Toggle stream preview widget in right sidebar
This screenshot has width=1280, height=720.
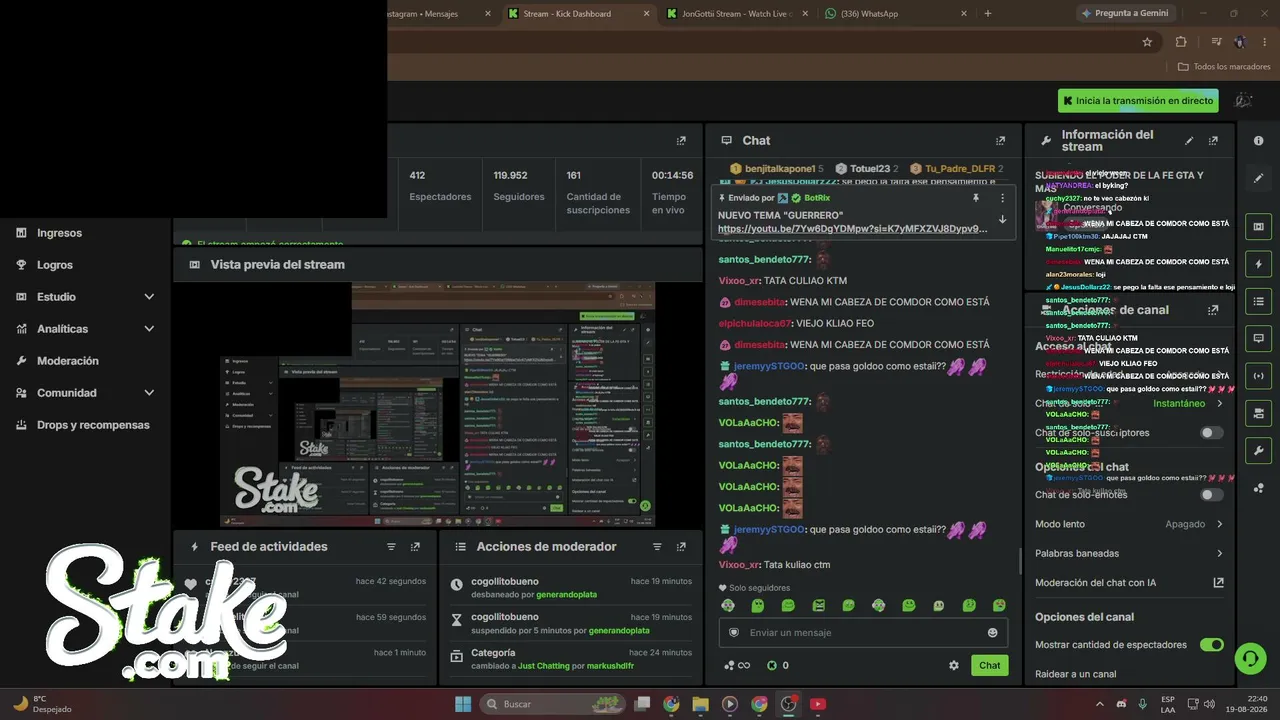[x=1258, y=227]
